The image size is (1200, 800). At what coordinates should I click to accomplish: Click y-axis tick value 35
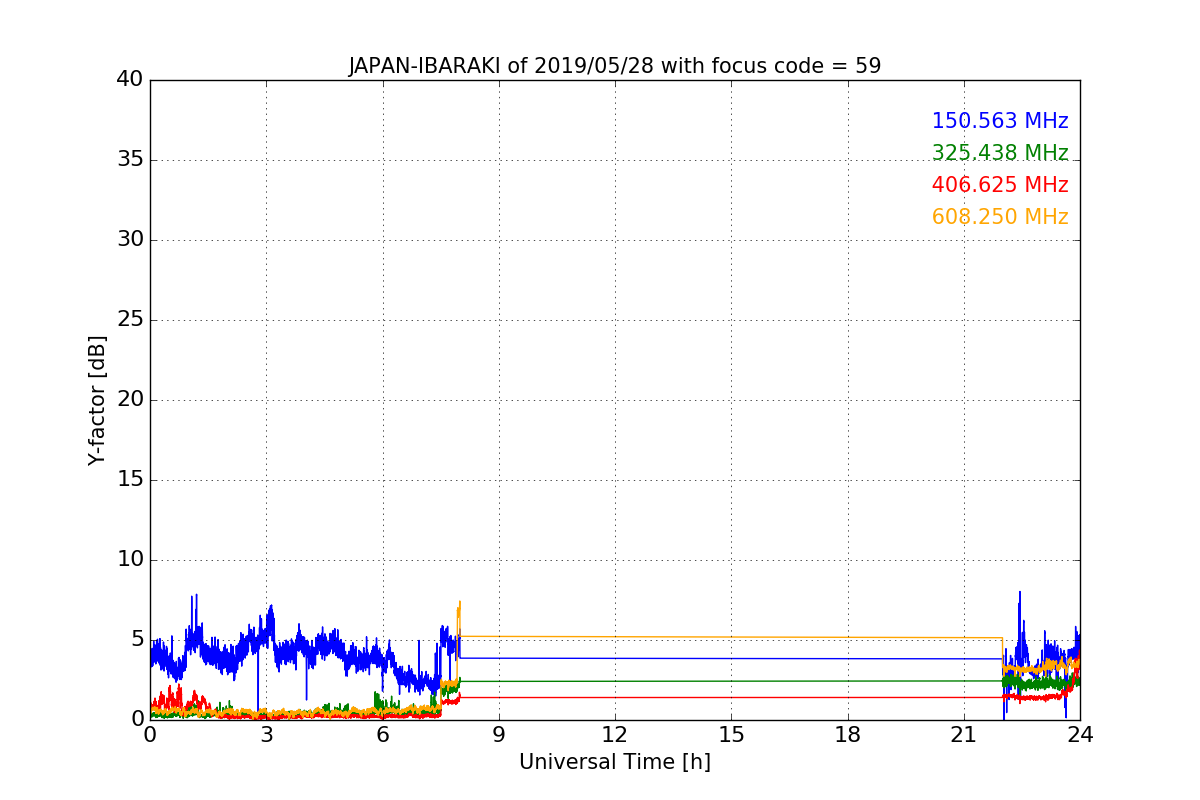(x=130, y=160)
